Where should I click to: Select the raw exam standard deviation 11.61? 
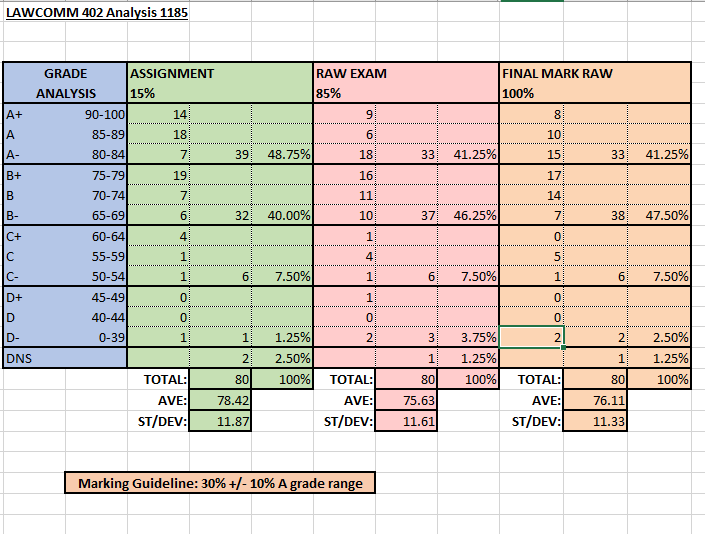pyautogui.click(x=406, y=421)
